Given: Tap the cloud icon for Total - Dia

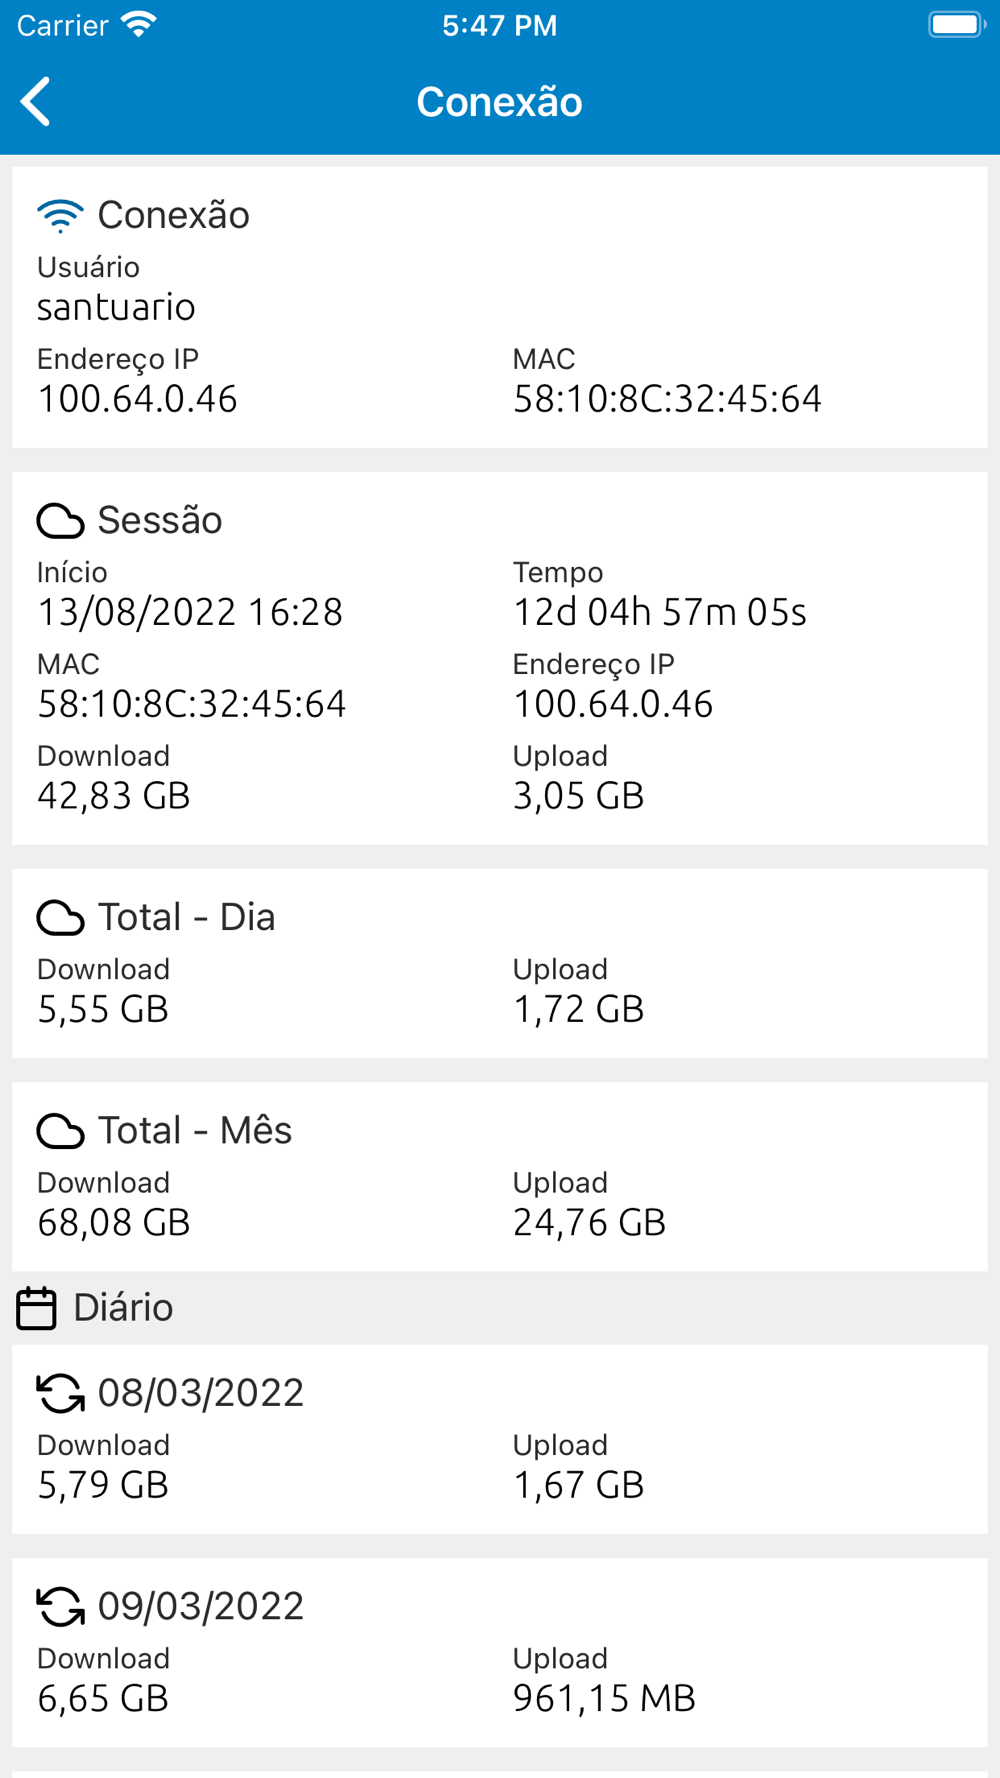Looking at the screenshot, I should pyautogui.click(x=60, y=918).
